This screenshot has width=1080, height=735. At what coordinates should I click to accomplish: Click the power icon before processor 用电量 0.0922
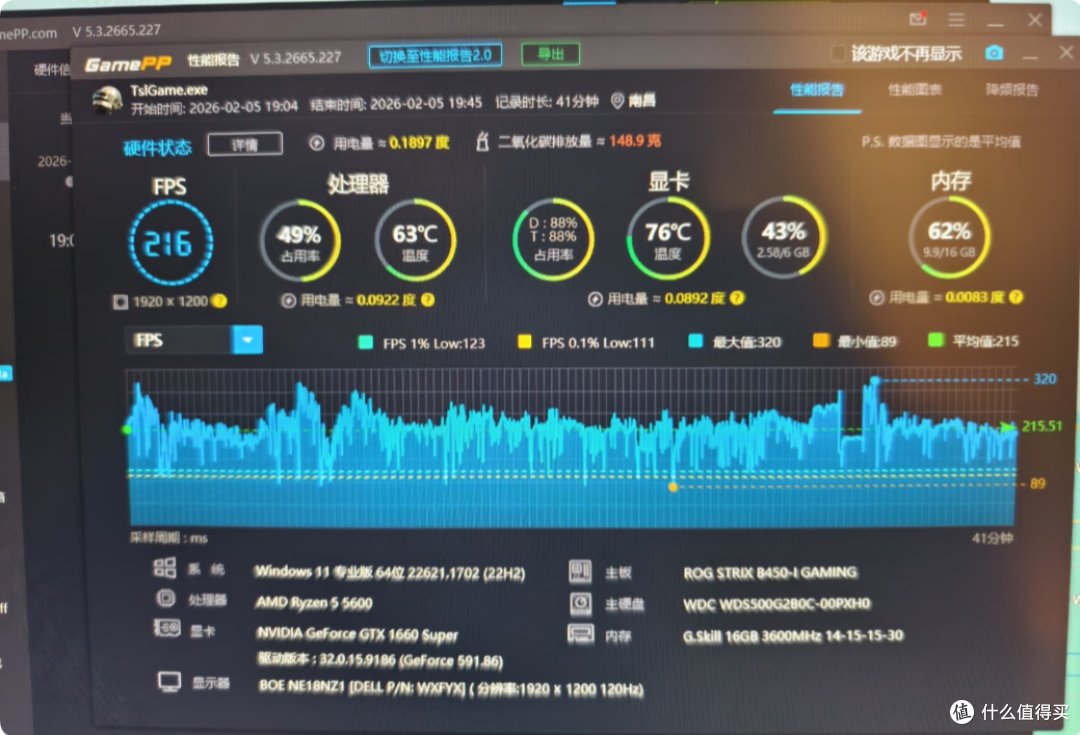pos(289,300)
